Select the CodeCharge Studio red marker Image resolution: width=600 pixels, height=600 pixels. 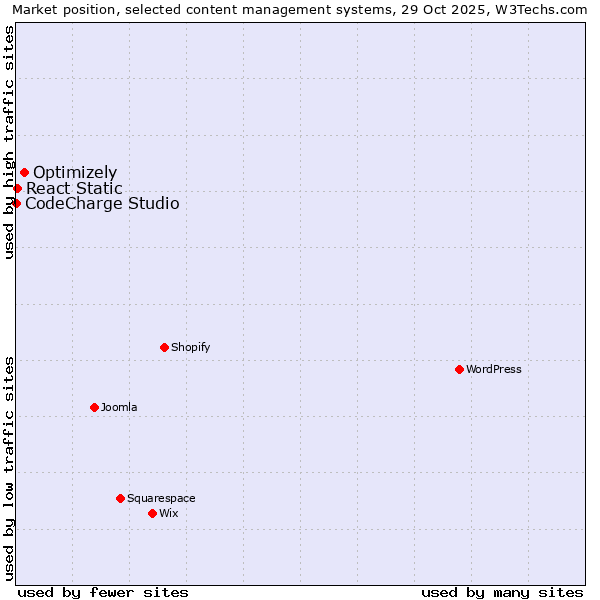(x=16, y=203)
